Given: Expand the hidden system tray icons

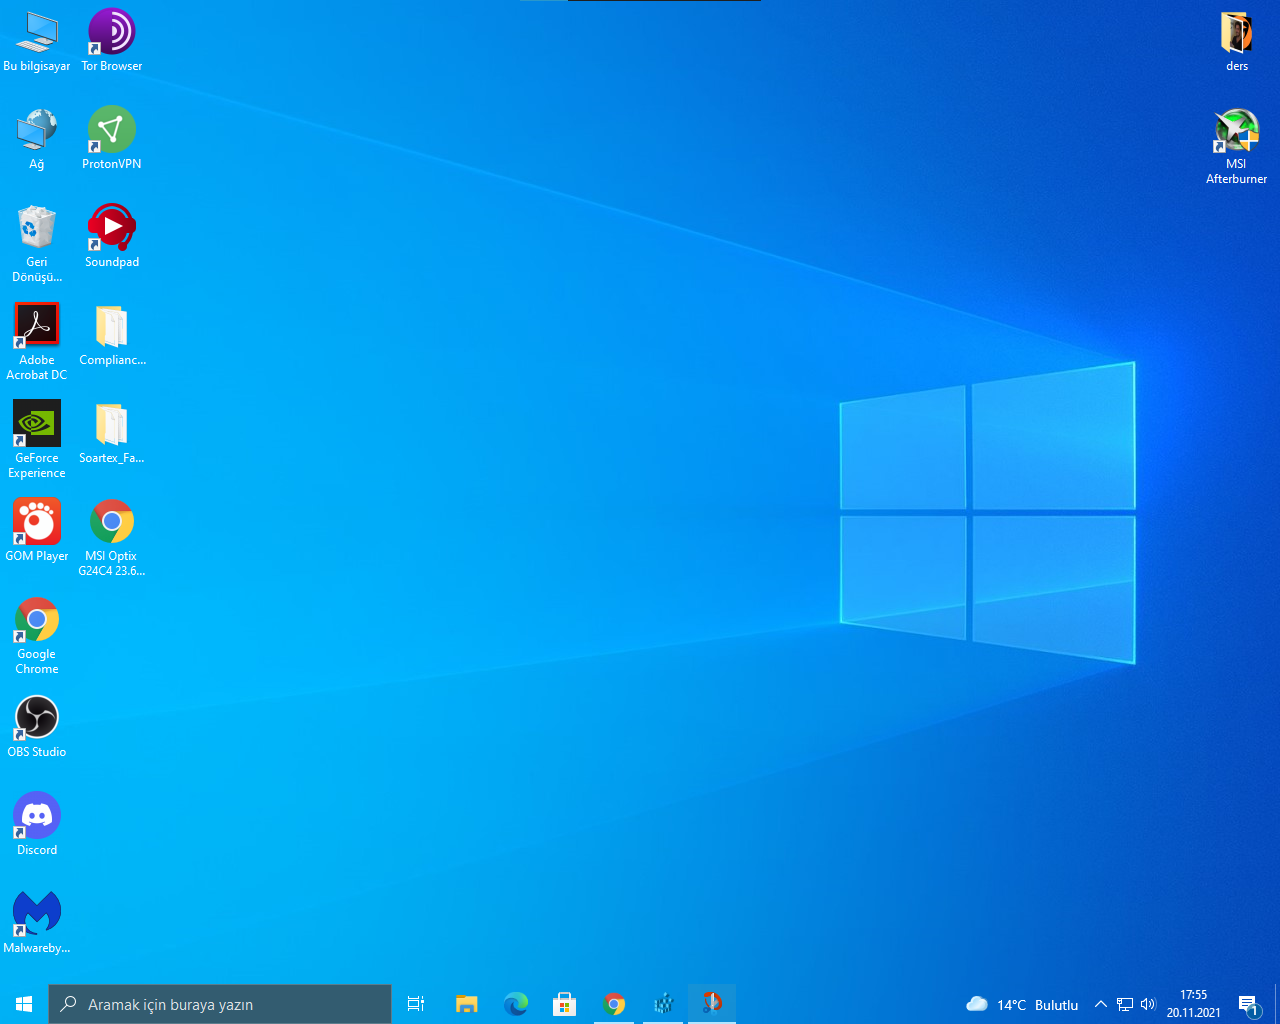Looking at the screenshot, I should 1101,1004.
